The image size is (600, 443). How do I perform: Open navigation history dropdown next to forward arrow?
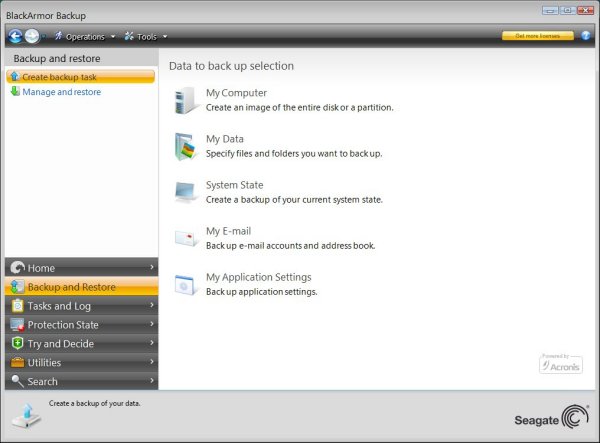(43, 37)
